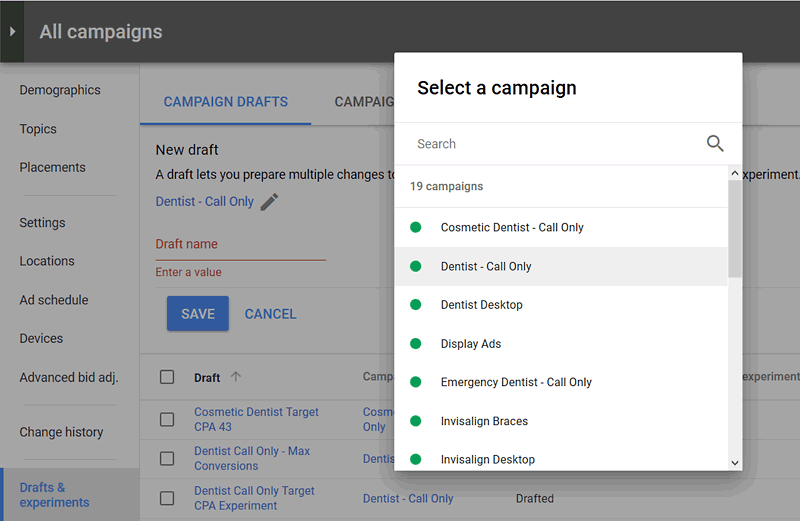The height and width of the screenshot is (521, 800).
Task: Click the search magnifier icon in dialog
Action: [715, 144]
